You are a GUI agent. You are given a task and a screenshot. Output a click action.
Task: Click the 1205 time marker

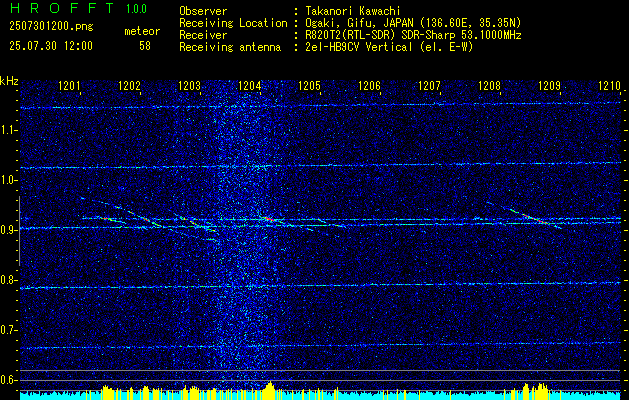[x=310, y=86]
